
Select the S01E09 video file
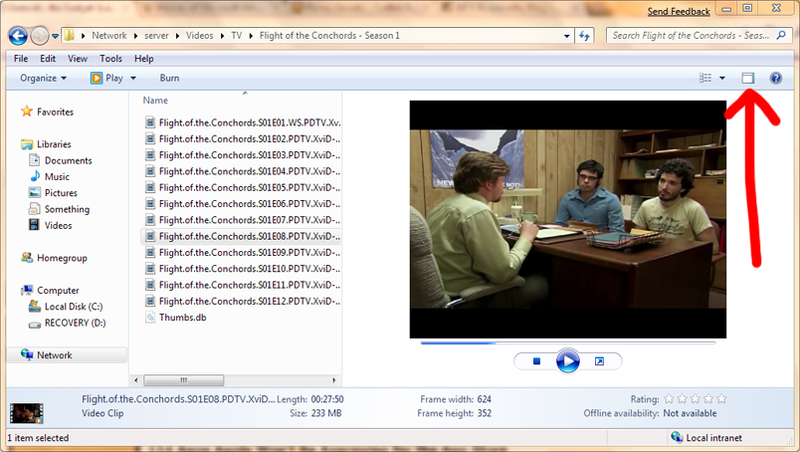coord(242,253)
